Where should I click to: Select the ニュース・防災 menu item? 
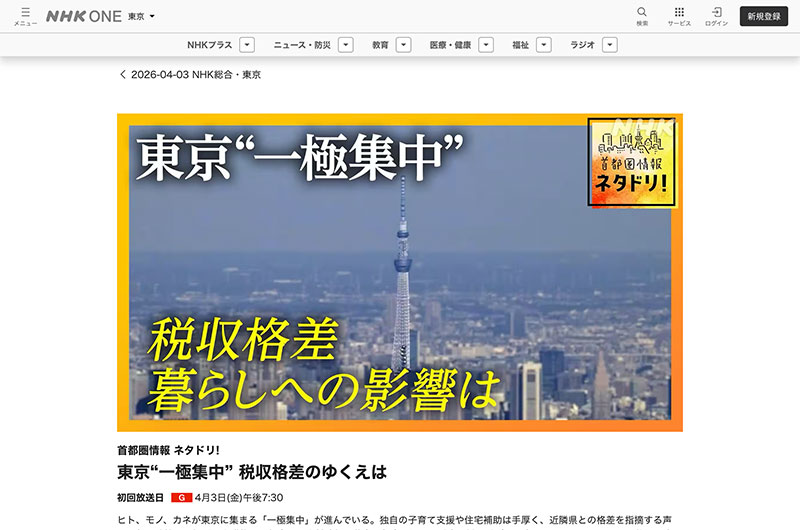302,45
